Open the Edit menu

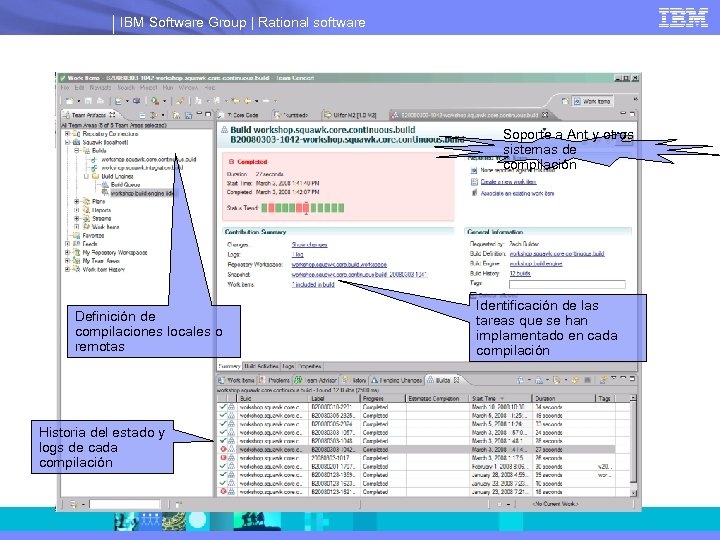point(79,87)
